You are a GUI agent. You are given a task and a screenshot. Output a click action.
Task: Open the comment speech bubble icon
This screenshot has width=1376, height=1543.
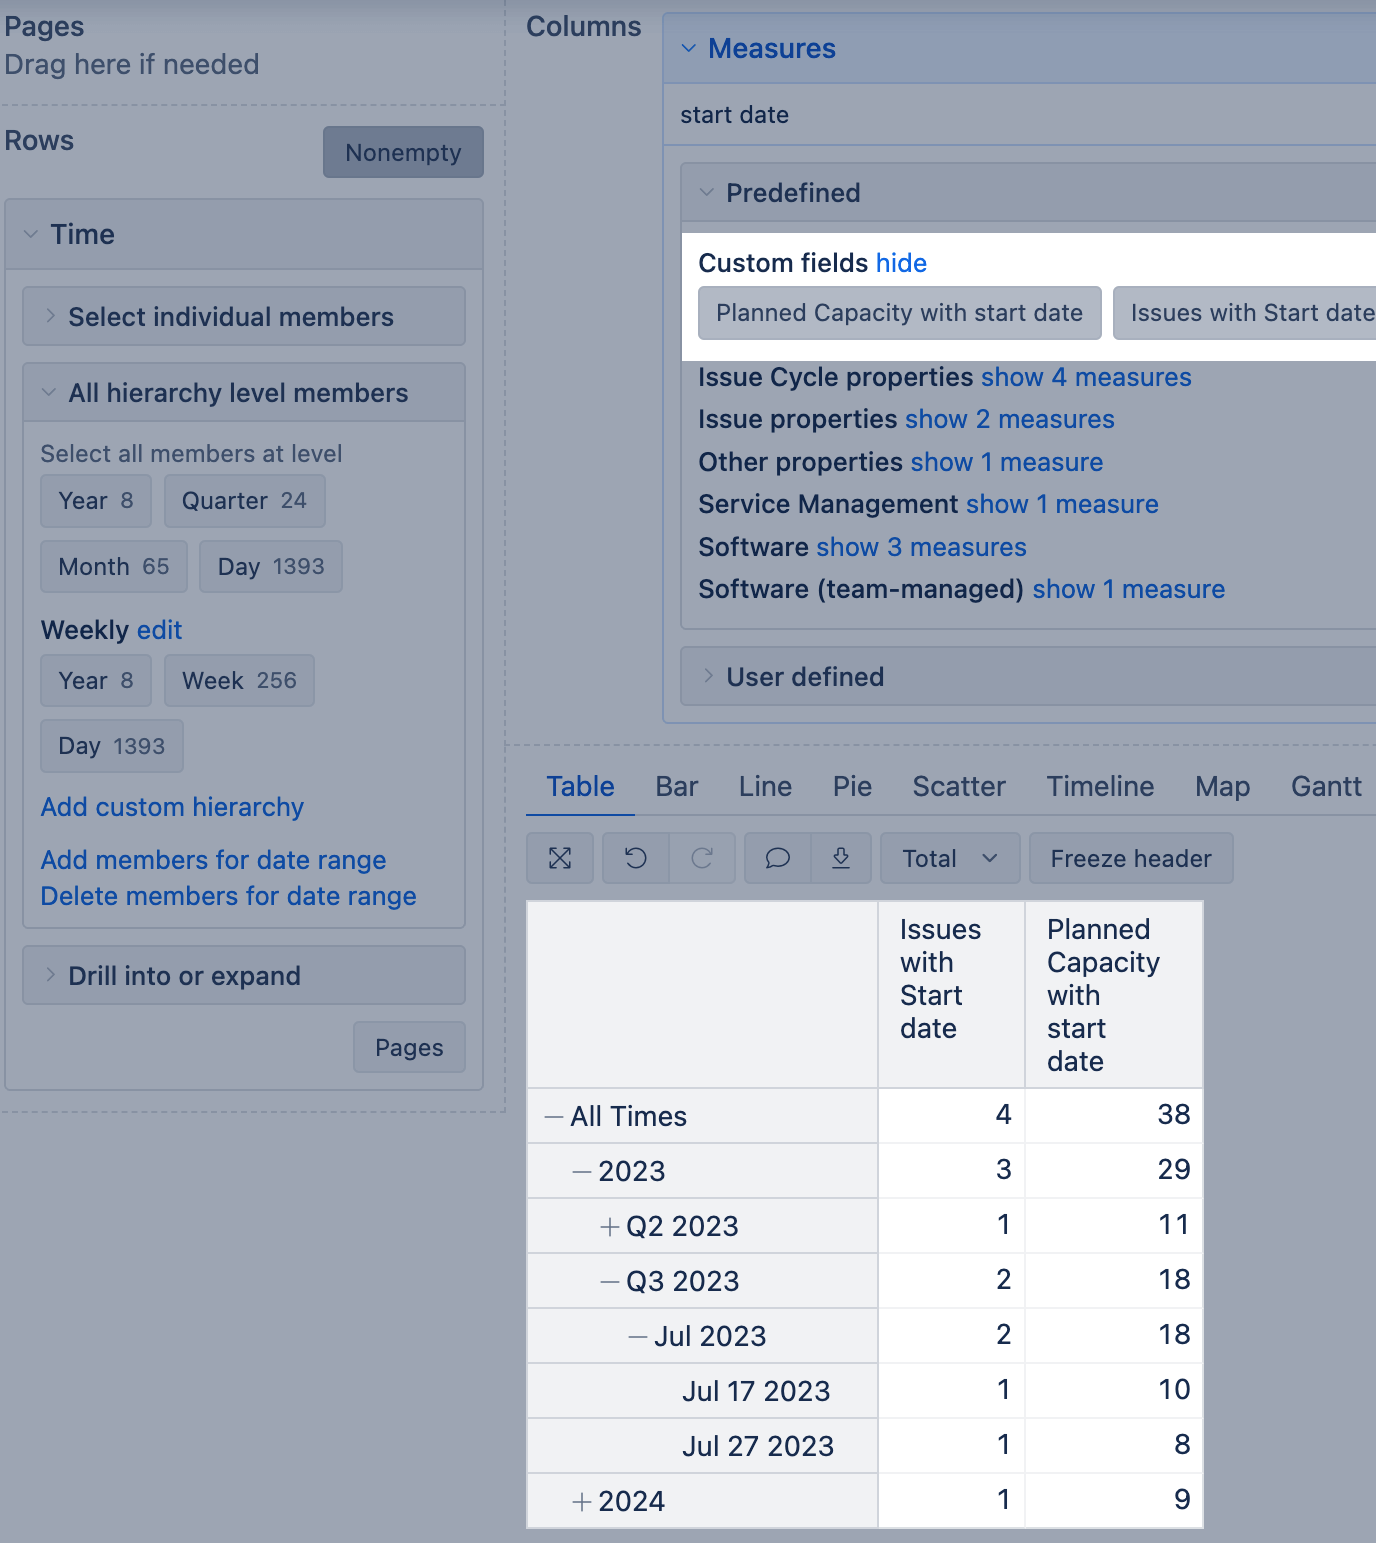pyautogui.click(x=777, y=858)
